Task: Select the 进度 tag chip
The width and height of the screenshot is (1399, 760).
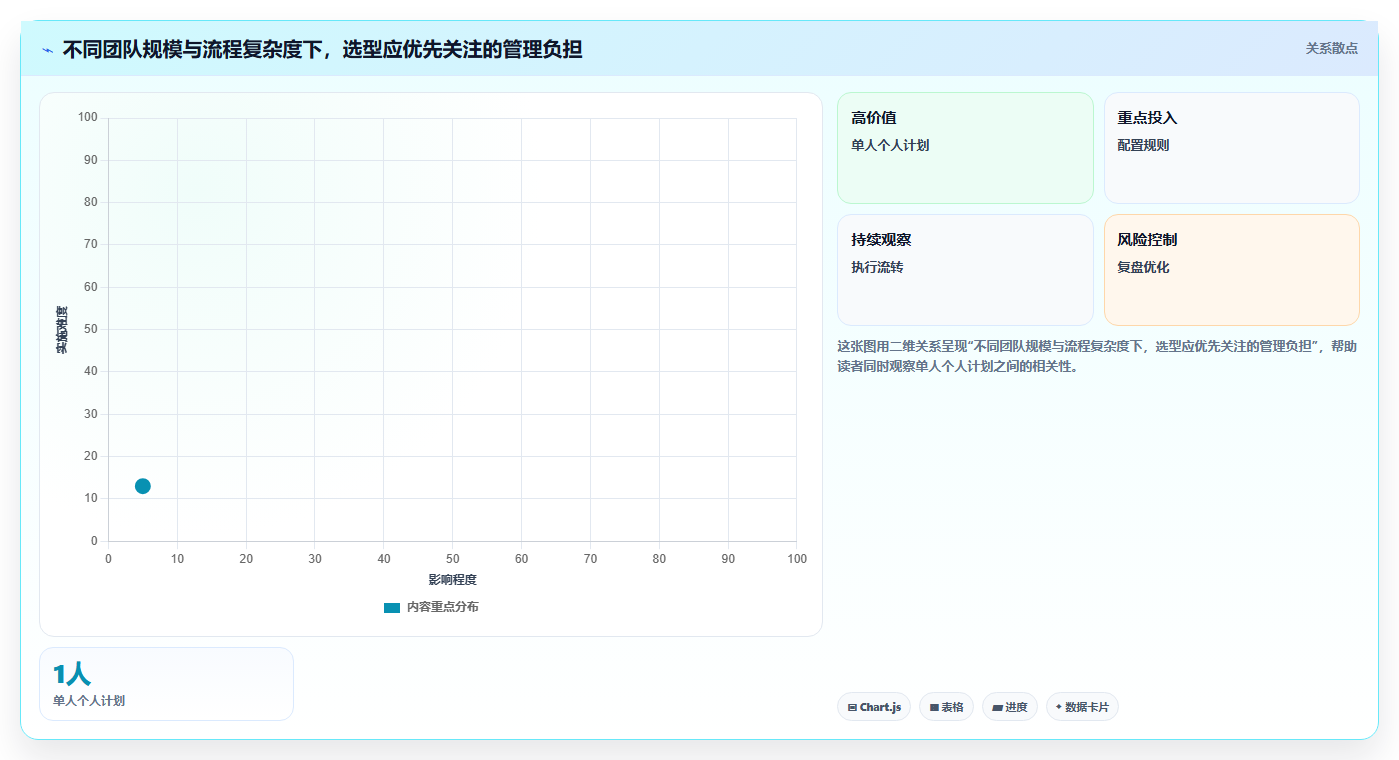Action: 1010,707
